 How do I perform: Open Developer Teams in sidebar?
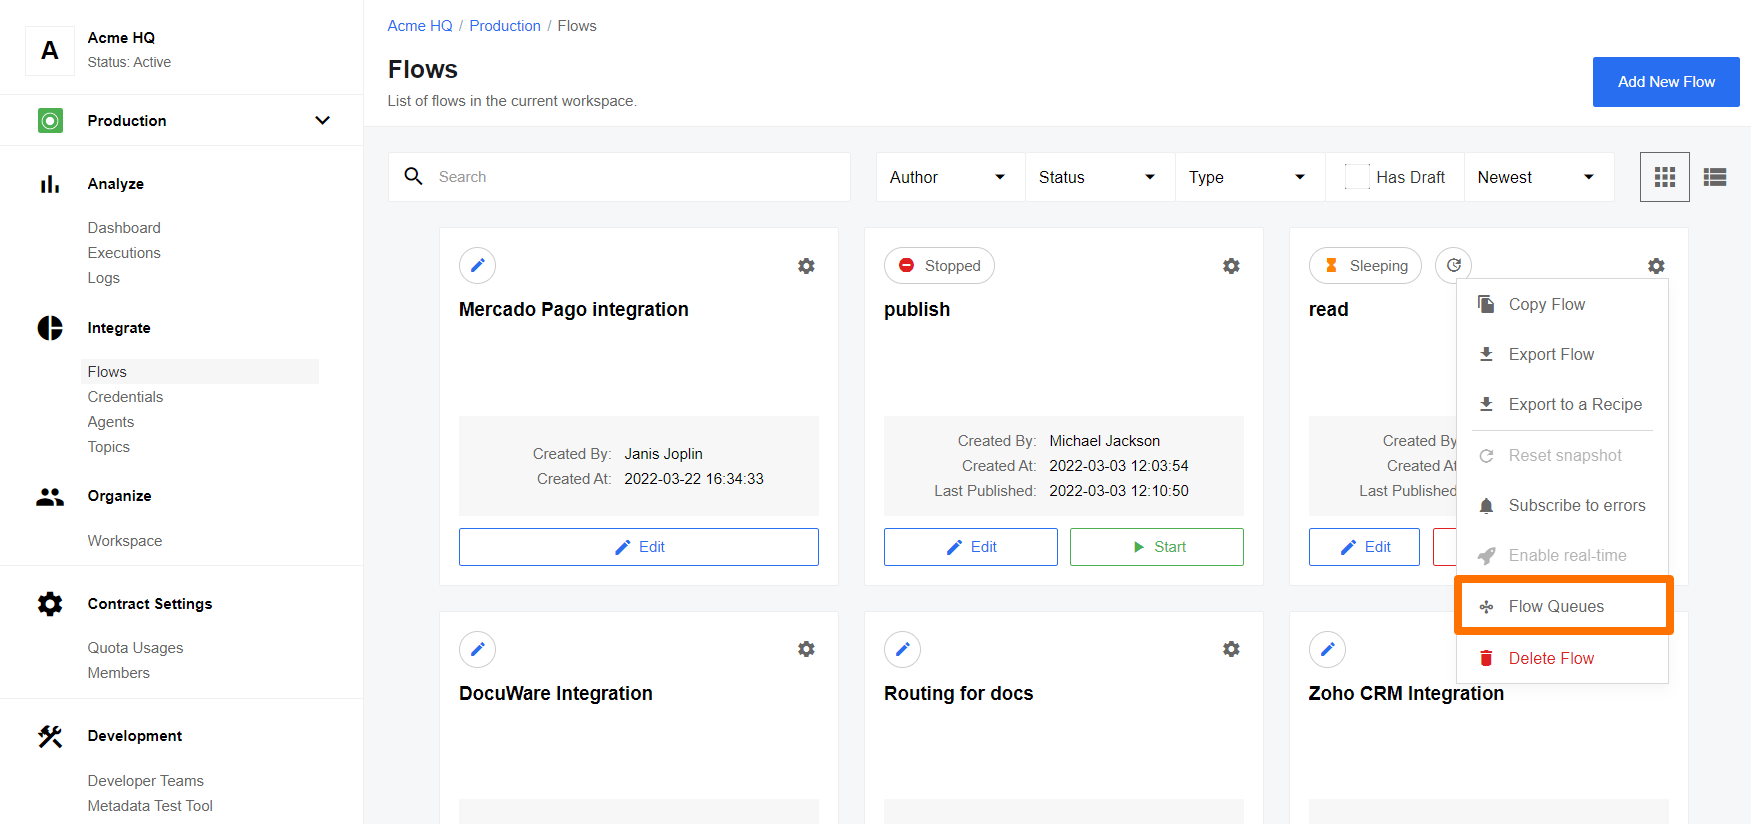[x=145, y=781]
